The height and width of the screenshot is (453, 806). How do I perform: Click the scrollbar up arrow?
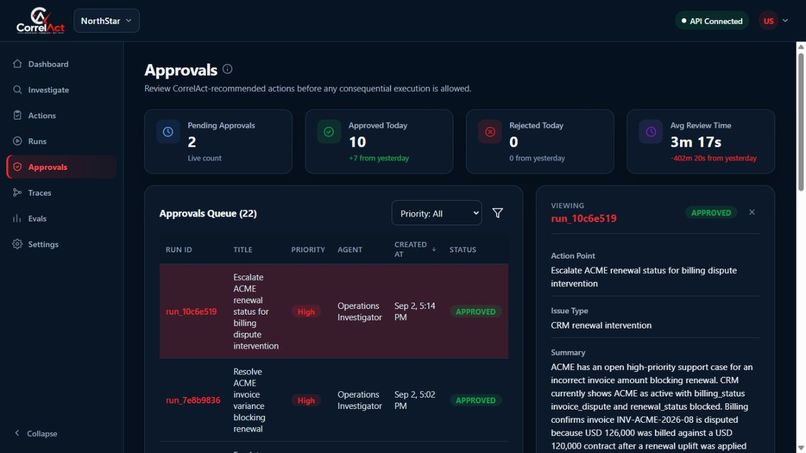[x=801, y=47]
